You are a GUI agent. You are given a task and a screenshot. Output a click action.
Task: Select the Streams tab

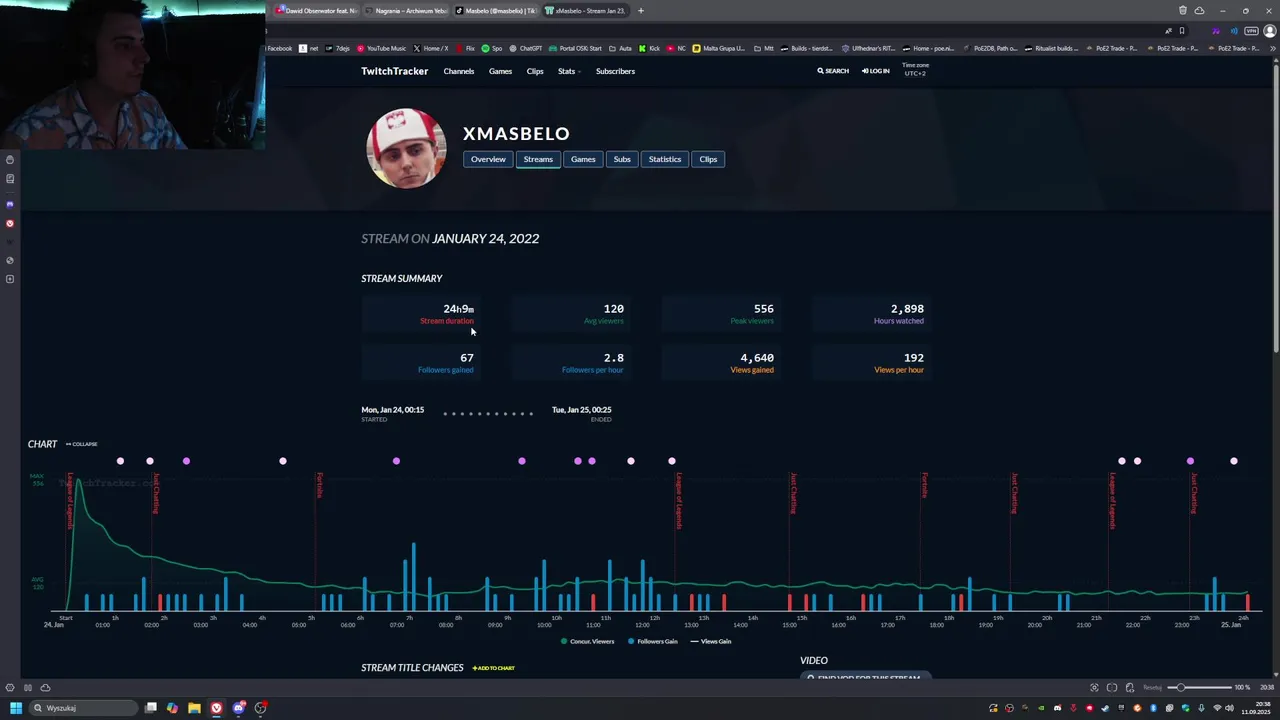pos(538,159)
